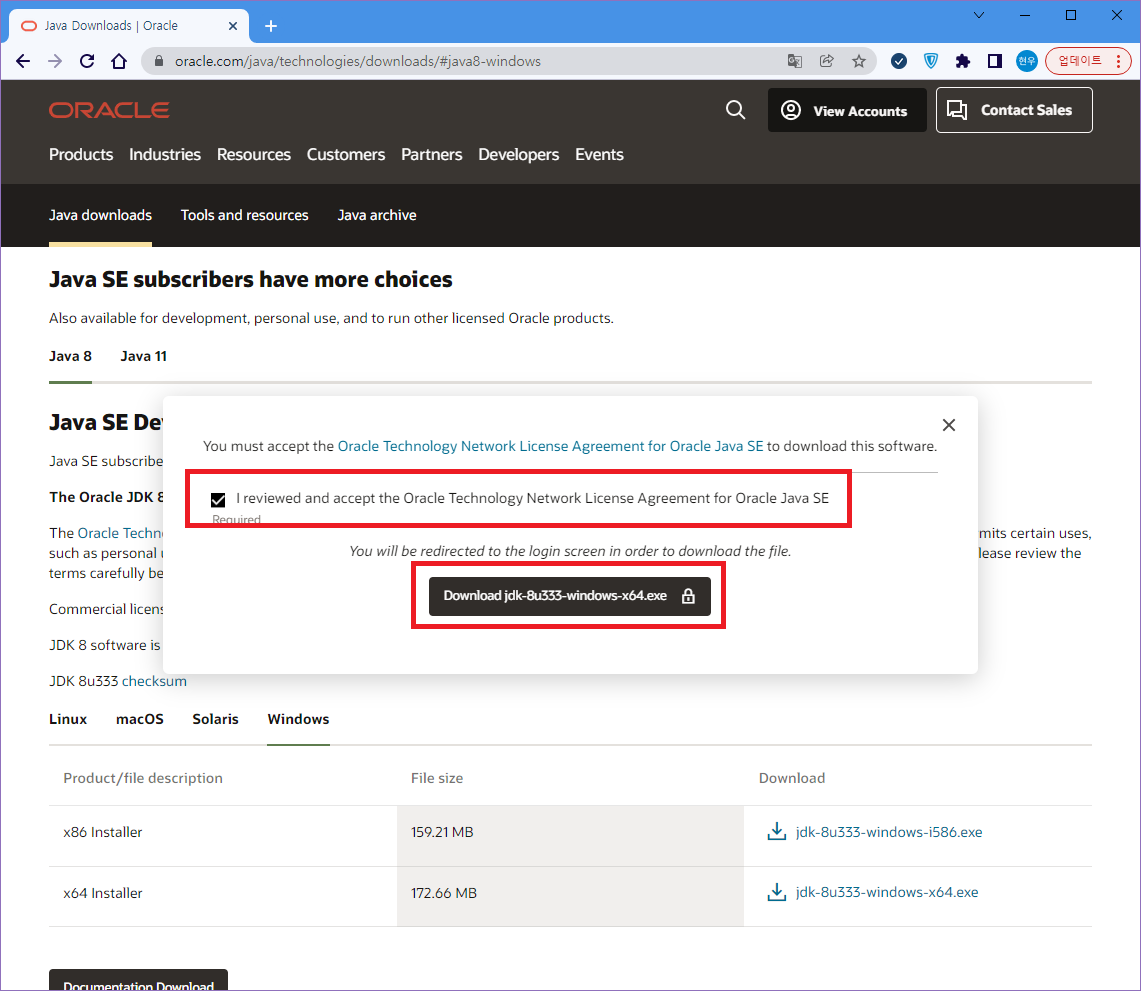Click the Contact Sales button
Image resolution: width=1141 pixels, height=991 pixels.
1014,110
